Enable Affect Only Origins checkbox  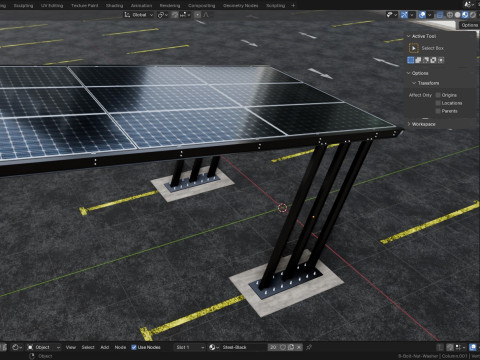click(x=438, y=95)
